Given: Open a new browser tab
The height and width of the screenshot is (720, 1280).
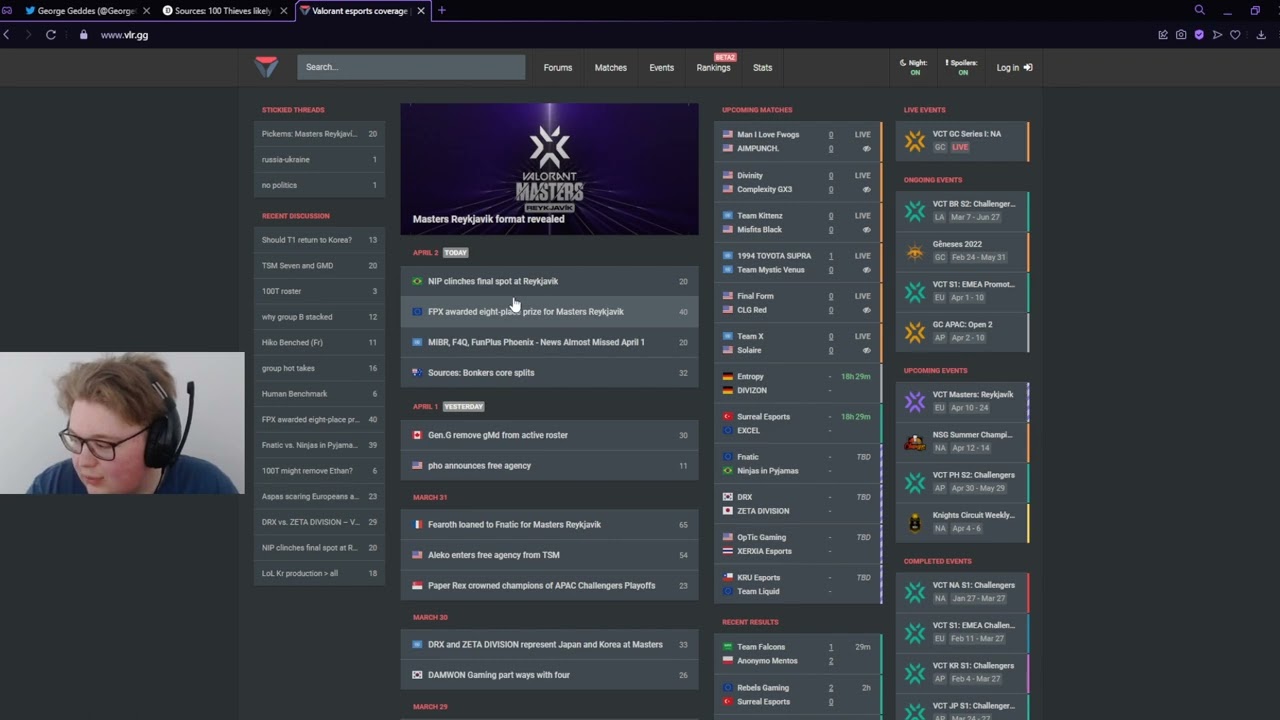Looking at the screenshot, I should point(441,11).
